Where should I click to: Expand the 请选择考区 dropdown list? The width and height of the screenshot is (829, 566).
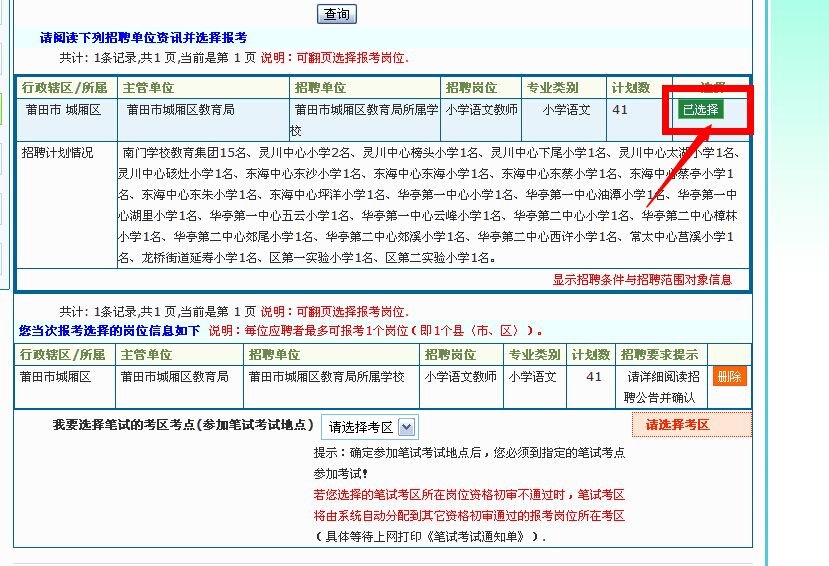click(368, 427)
